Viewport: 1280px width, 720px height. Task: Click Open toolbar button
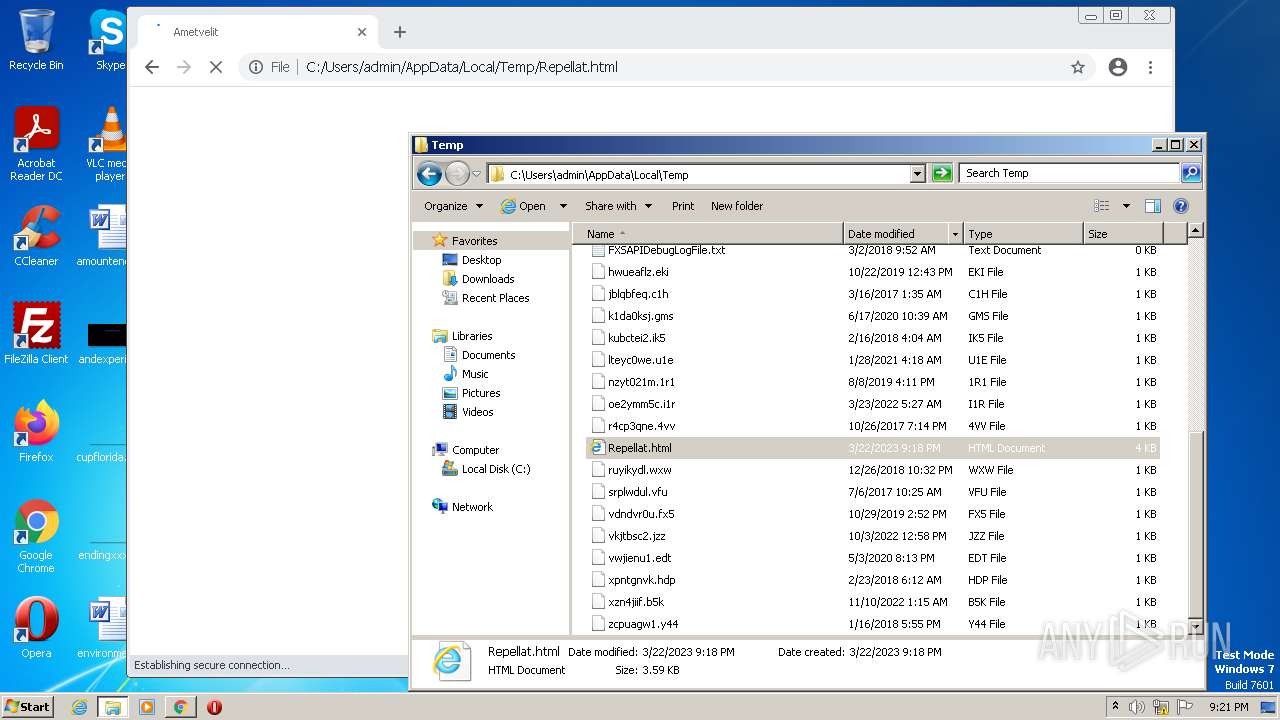click(x=523, y=206)
